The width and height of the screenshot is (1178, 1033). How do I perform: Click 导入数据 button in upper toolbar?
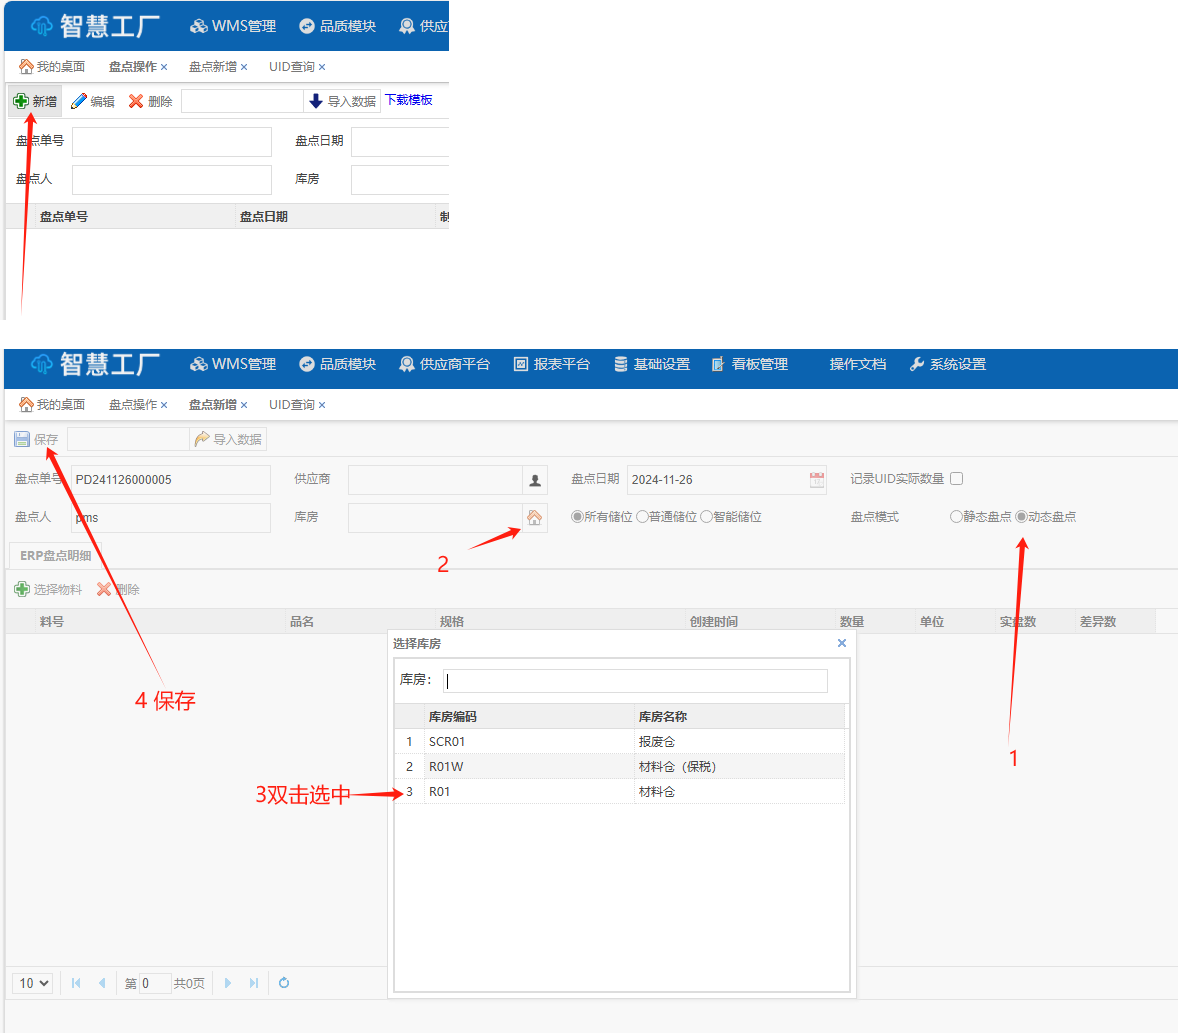click(x=342, y=101)
